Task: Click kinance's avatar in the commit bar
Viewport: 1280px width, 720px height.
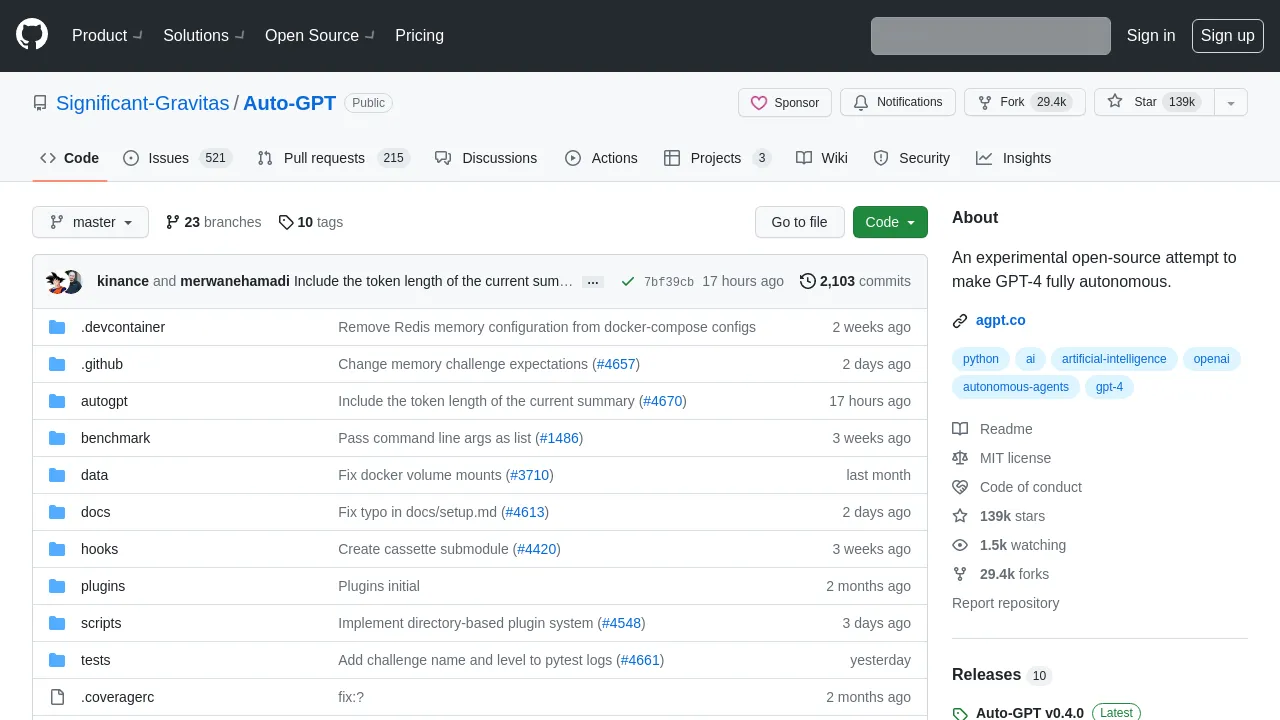Action: [56, 282]
